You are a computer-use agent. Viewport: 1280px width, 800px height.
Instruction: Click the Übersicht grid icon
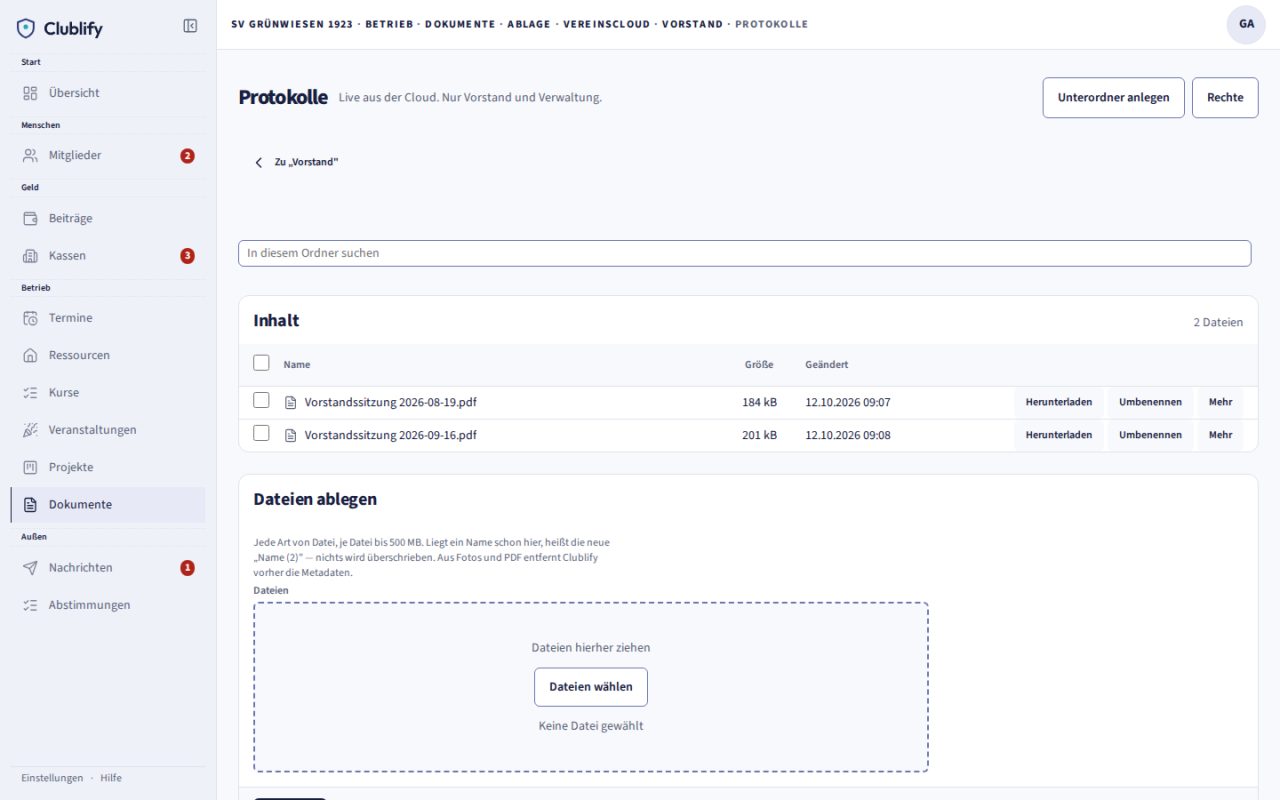30,93
